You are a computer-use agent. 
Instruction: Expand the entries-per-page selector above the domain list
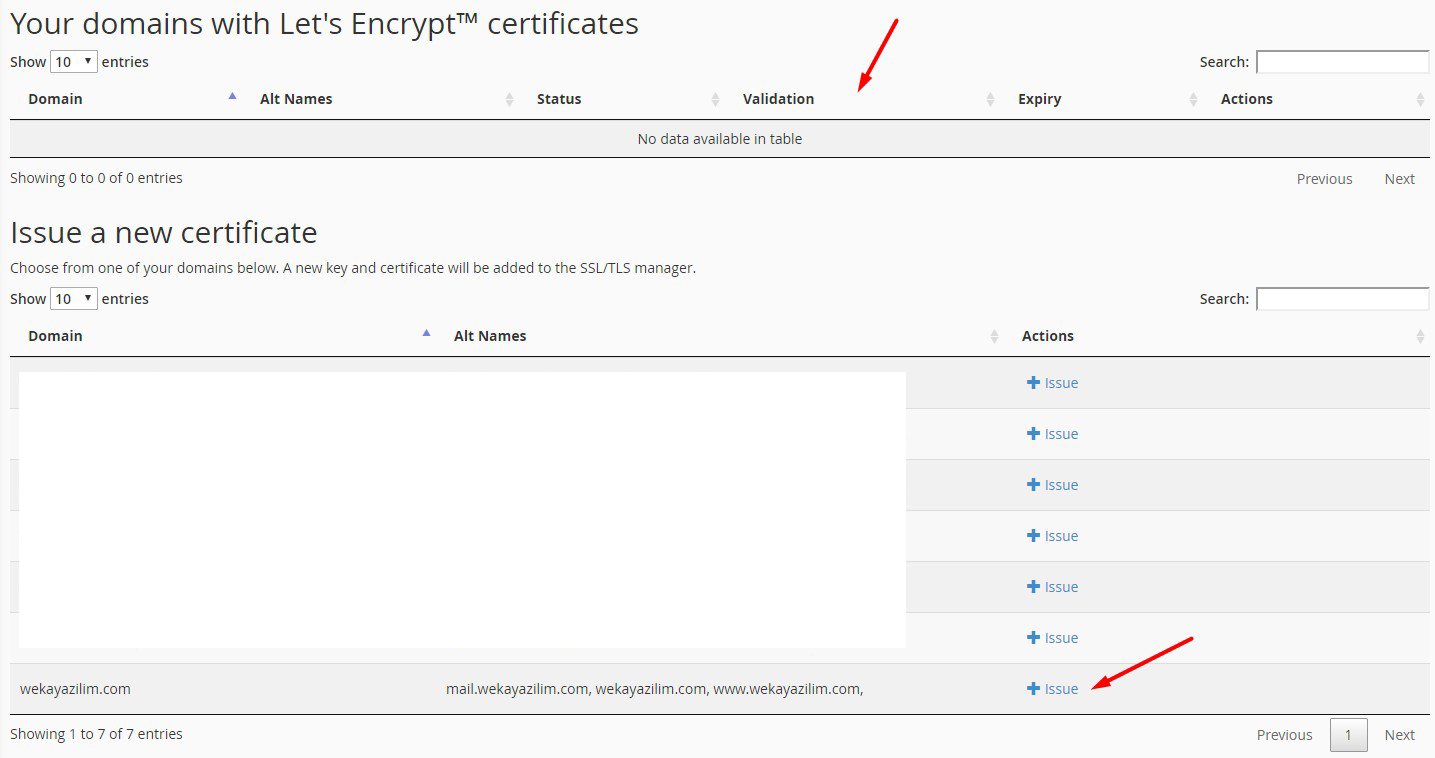click(72, 298)
